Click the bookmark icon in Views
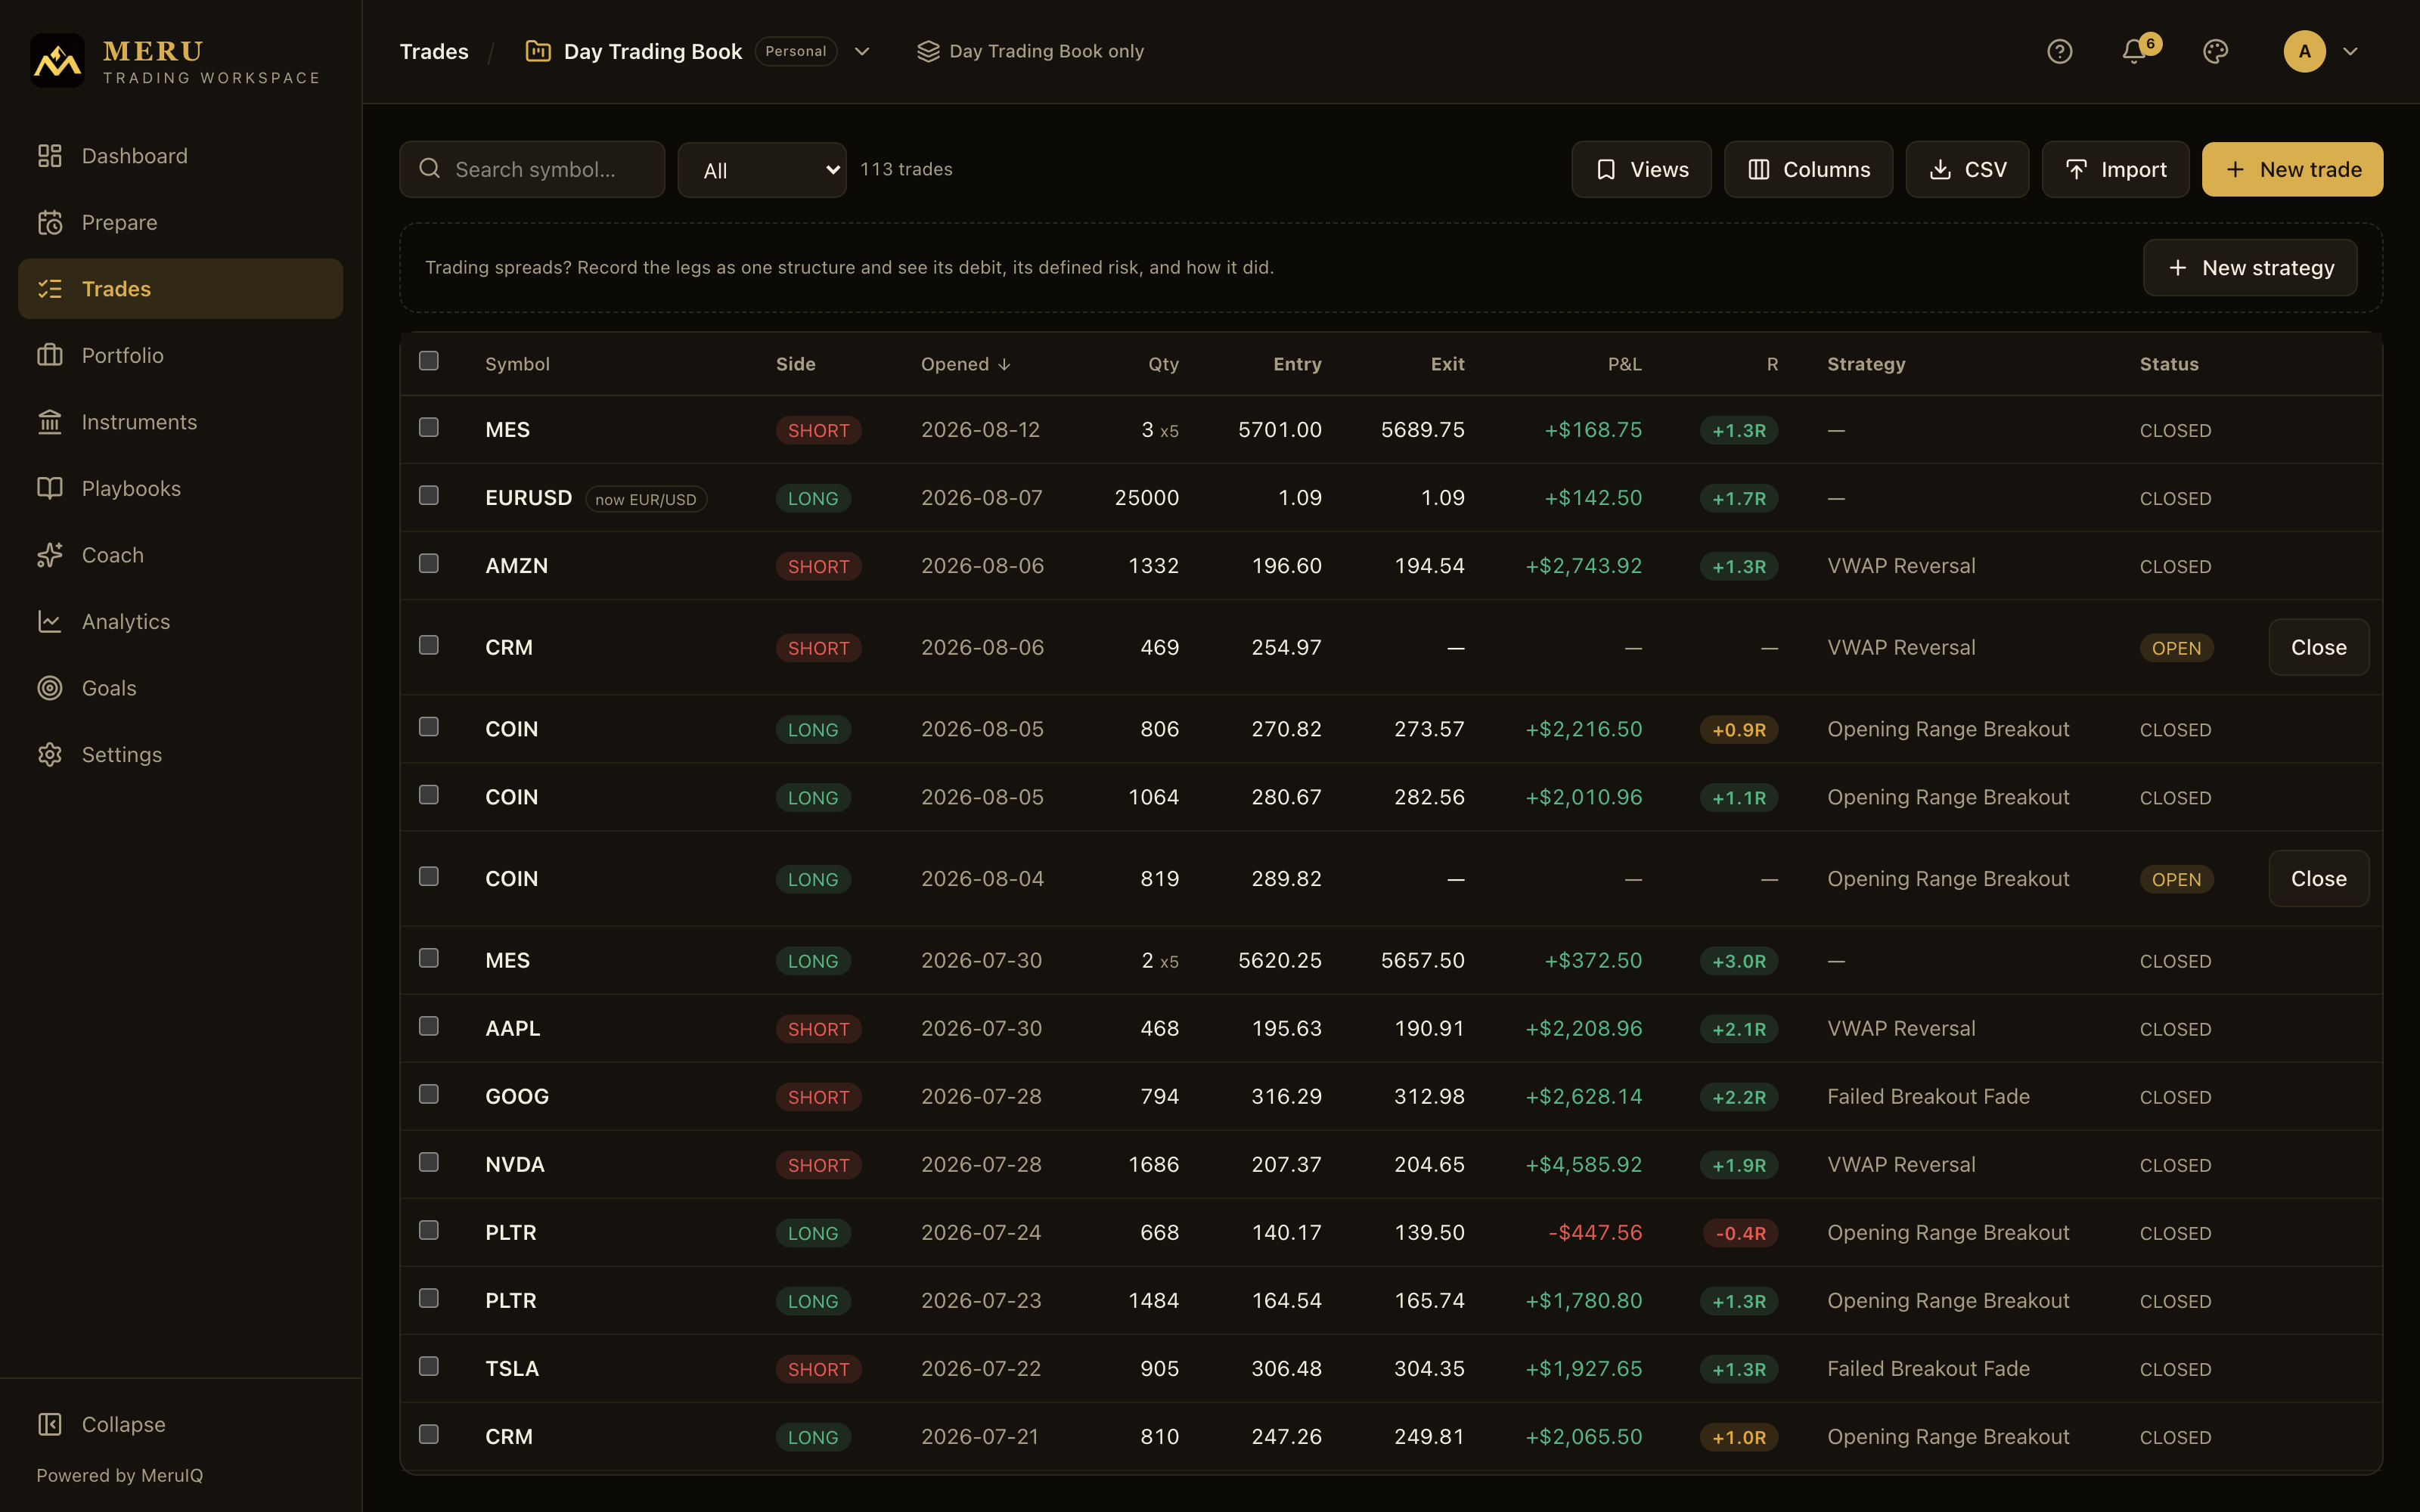This screenshot has width=2420, height=1512. (x=1606, y=169)
